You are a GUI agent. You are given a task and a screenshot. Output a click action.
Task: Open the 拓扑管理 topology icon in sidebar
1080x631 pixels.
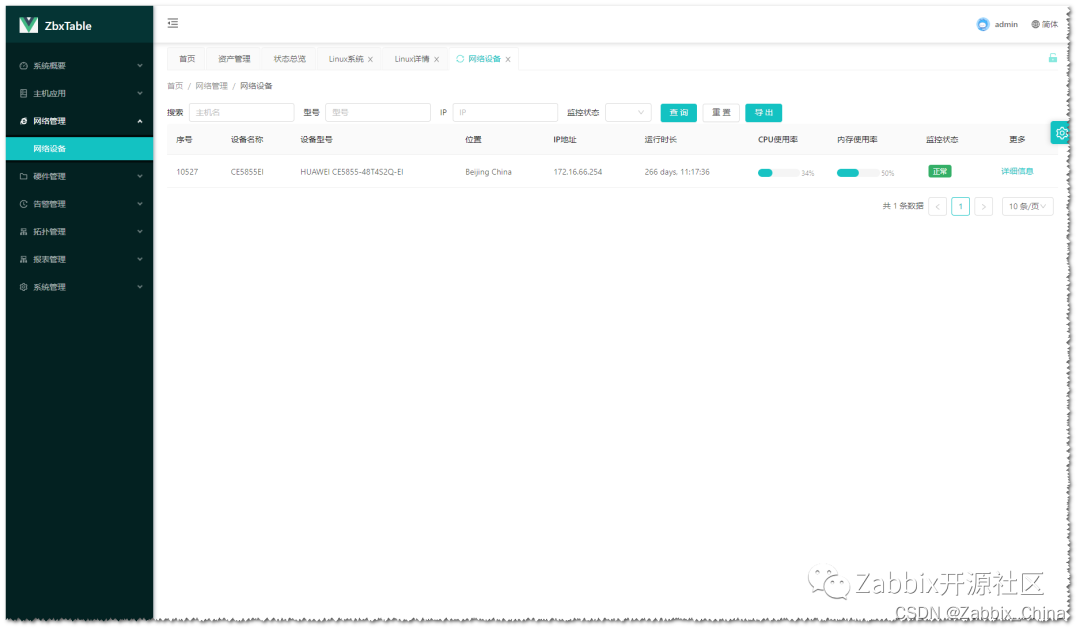point(22,231)
